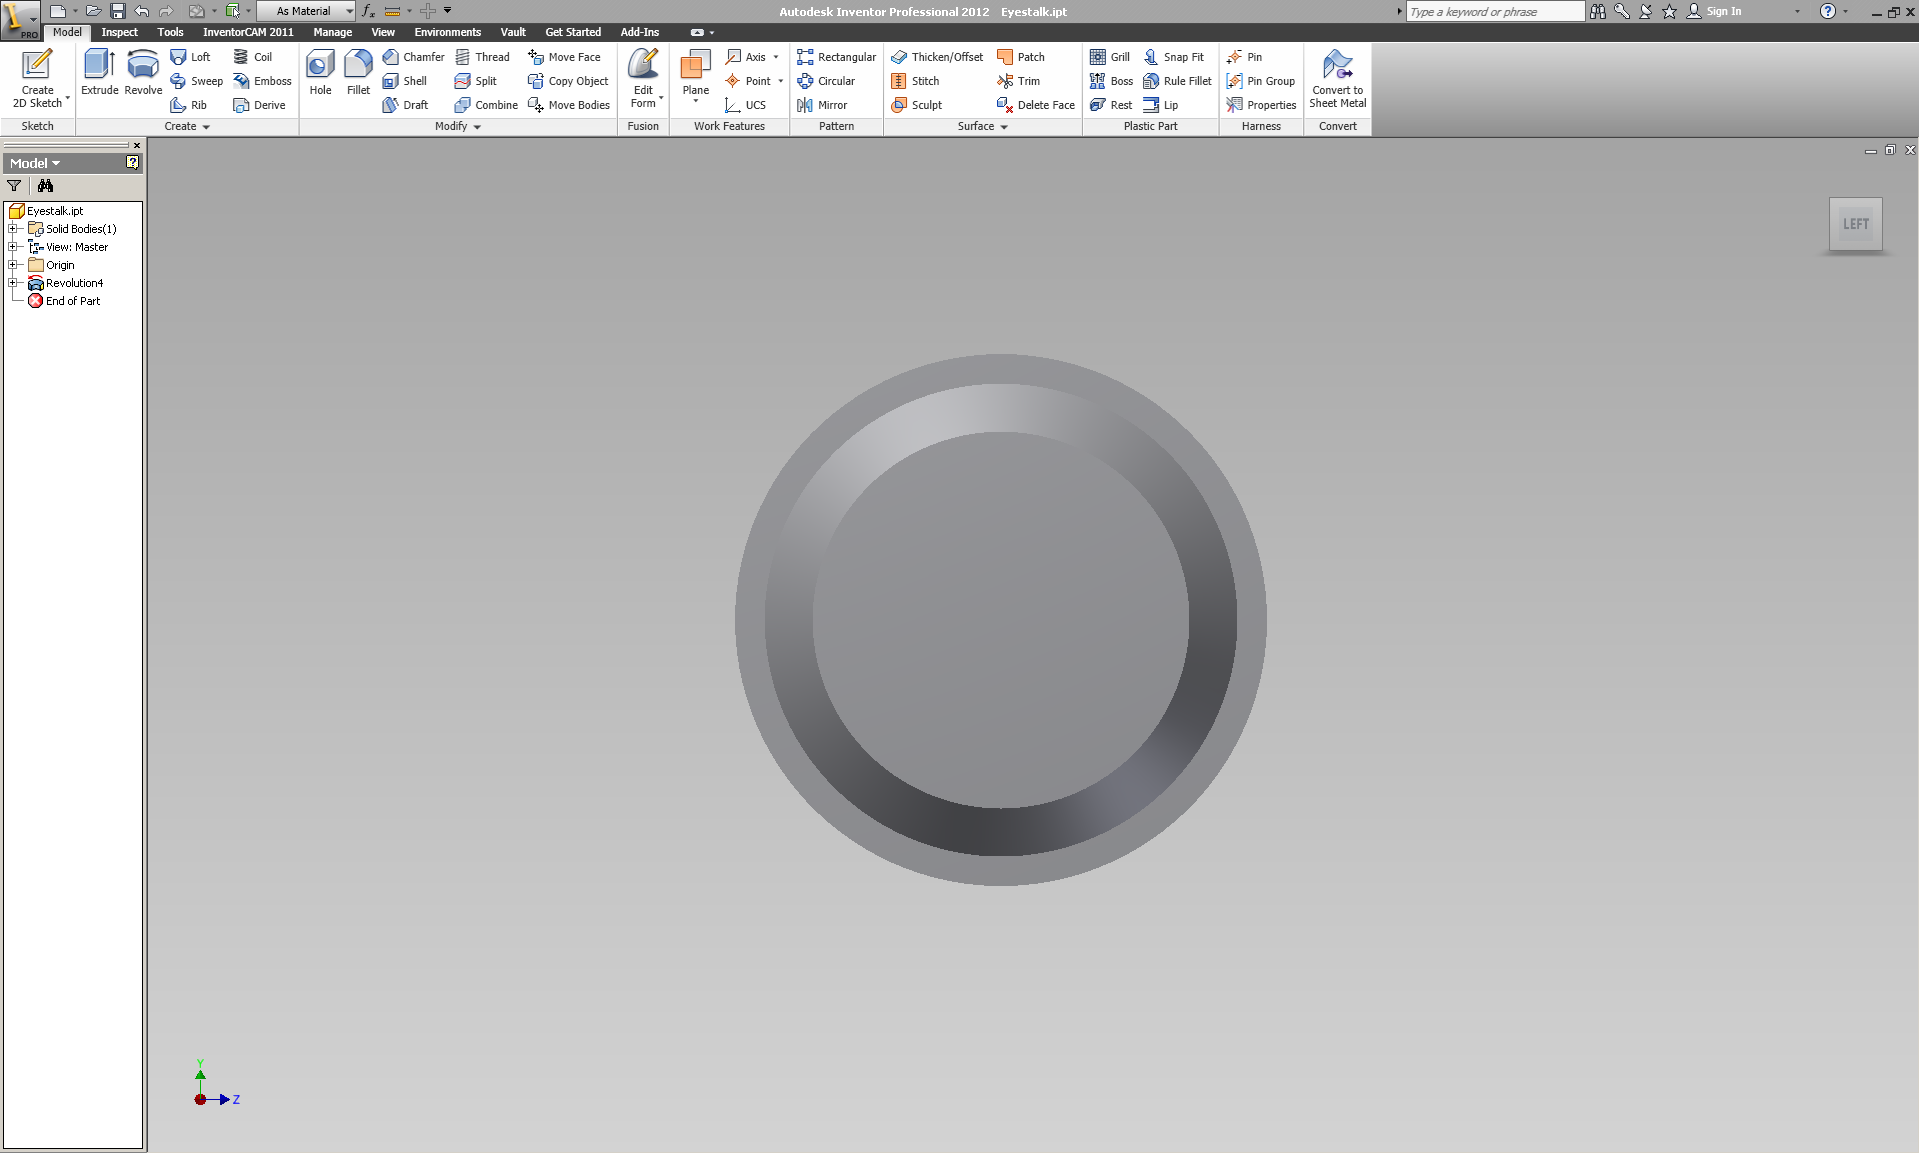Start Create 2D Sketch
Screen dimensions: 1919x1153
click(37, 78)
